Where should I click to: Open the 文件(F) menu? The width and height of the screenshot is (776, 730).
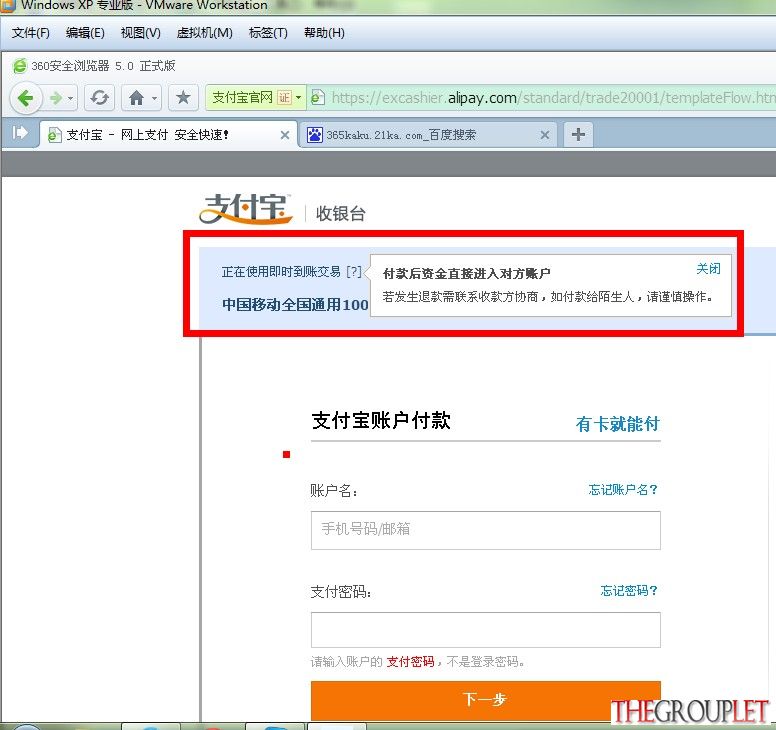tap(31, 33)
